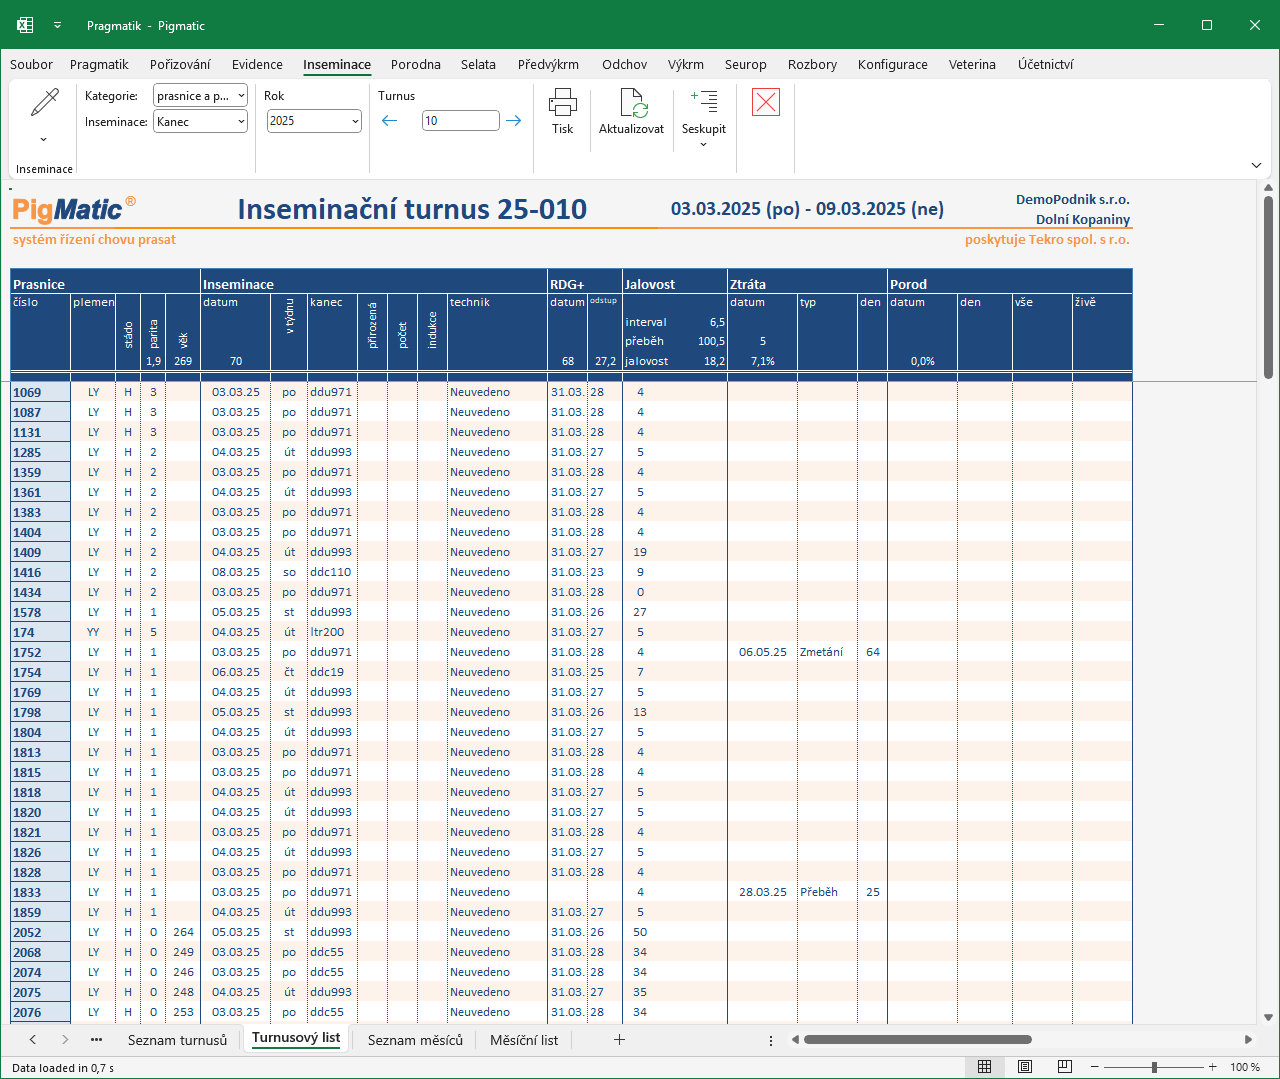Add a new sheet with plus icon

619,1040
